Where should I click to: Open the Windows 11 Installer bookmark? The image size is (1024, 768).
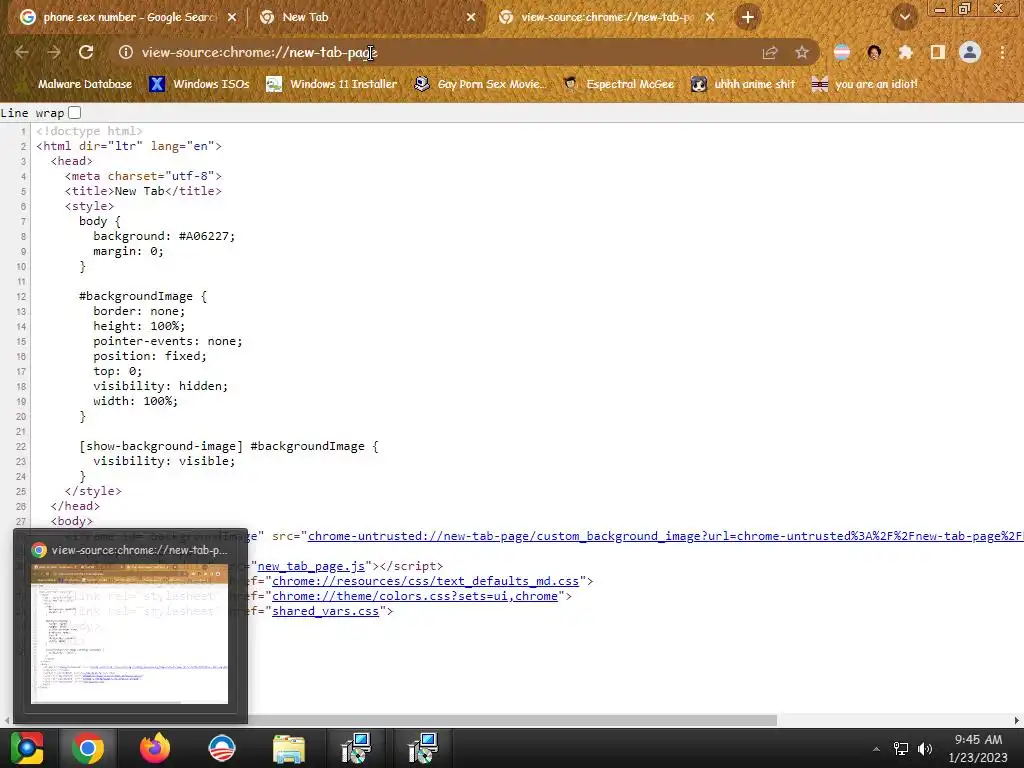click(332, 84)
